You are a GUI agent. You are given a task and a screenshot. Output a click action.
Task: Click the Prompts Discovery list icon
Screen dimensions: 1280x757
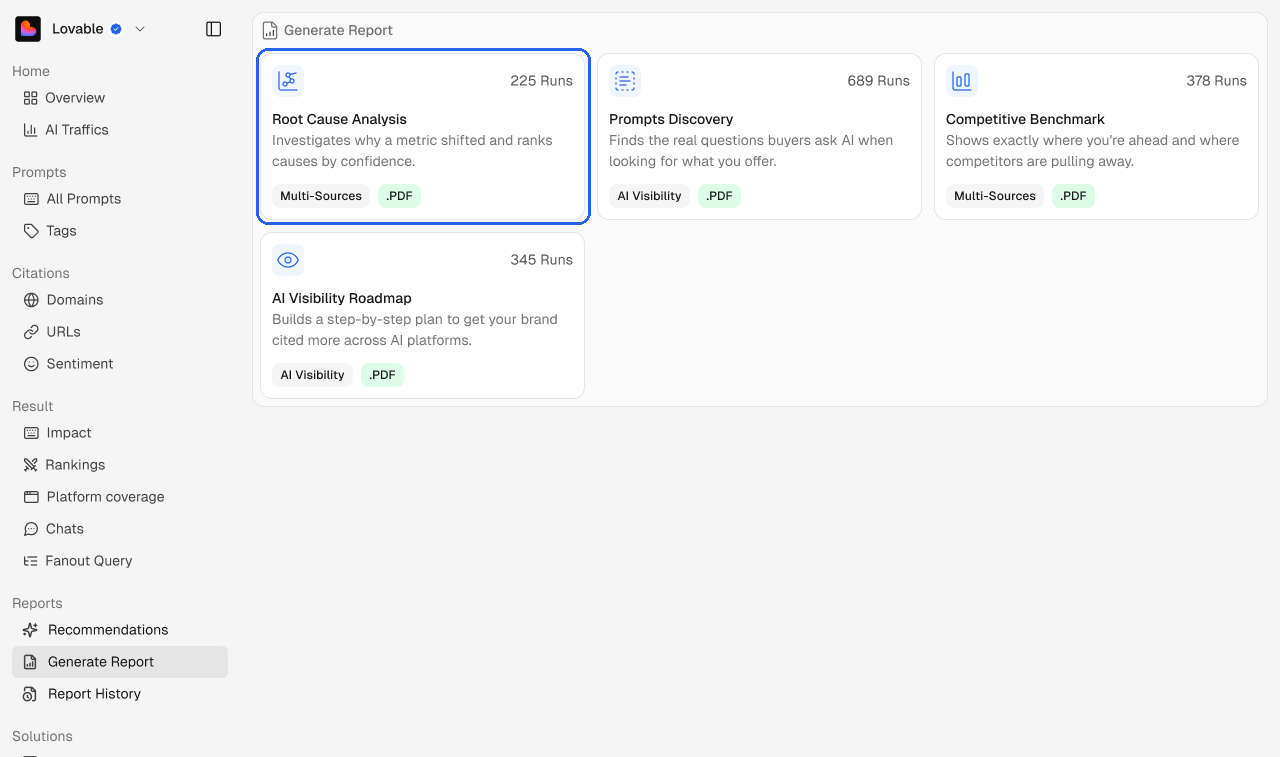click(625, 81)
